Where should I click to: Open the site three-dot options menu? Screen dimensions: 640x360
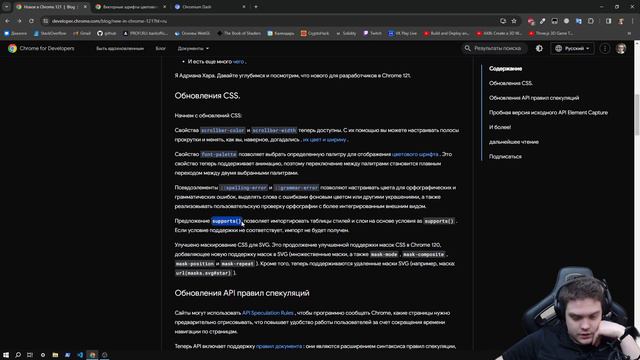point(604,48)
